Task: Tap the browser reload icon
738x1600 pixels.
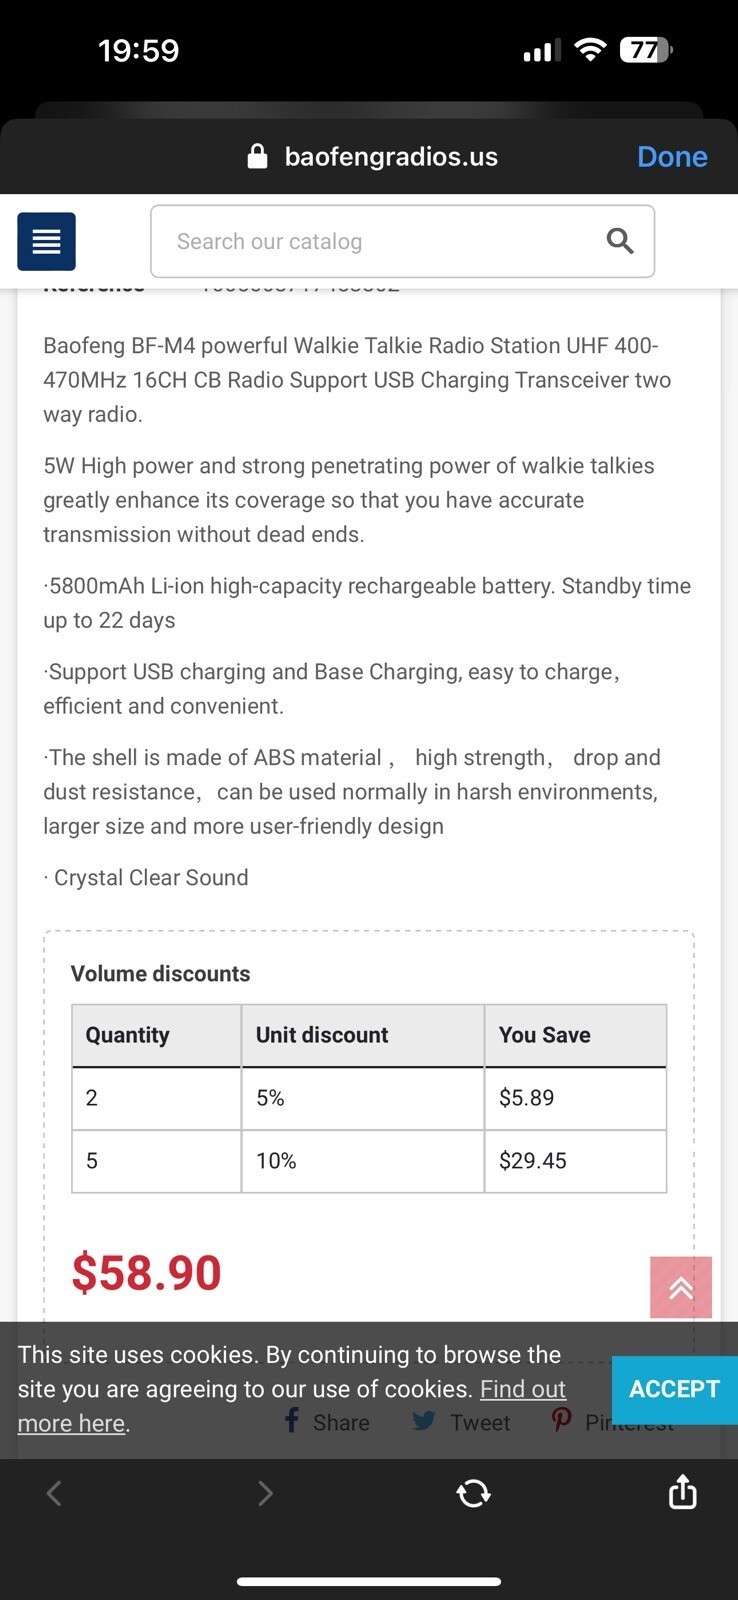Action: pos(473,1493)
